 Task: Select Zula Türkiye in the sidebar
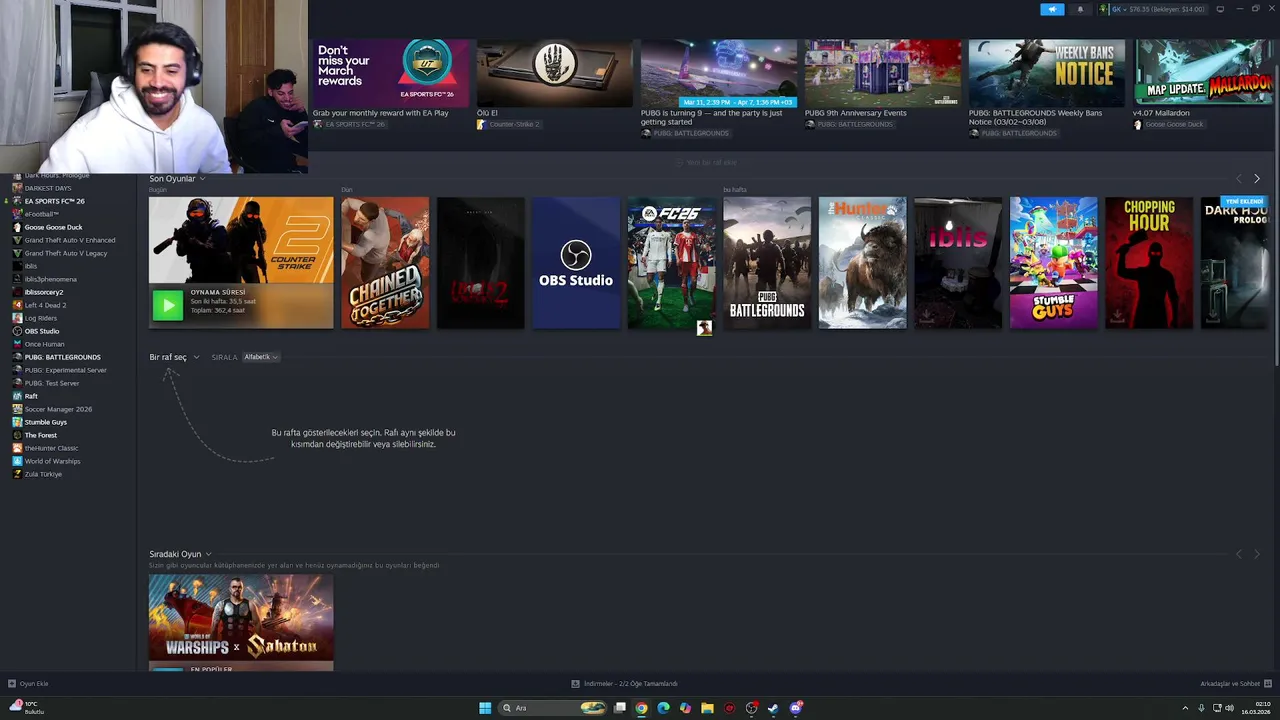click(x=43, y=474)
